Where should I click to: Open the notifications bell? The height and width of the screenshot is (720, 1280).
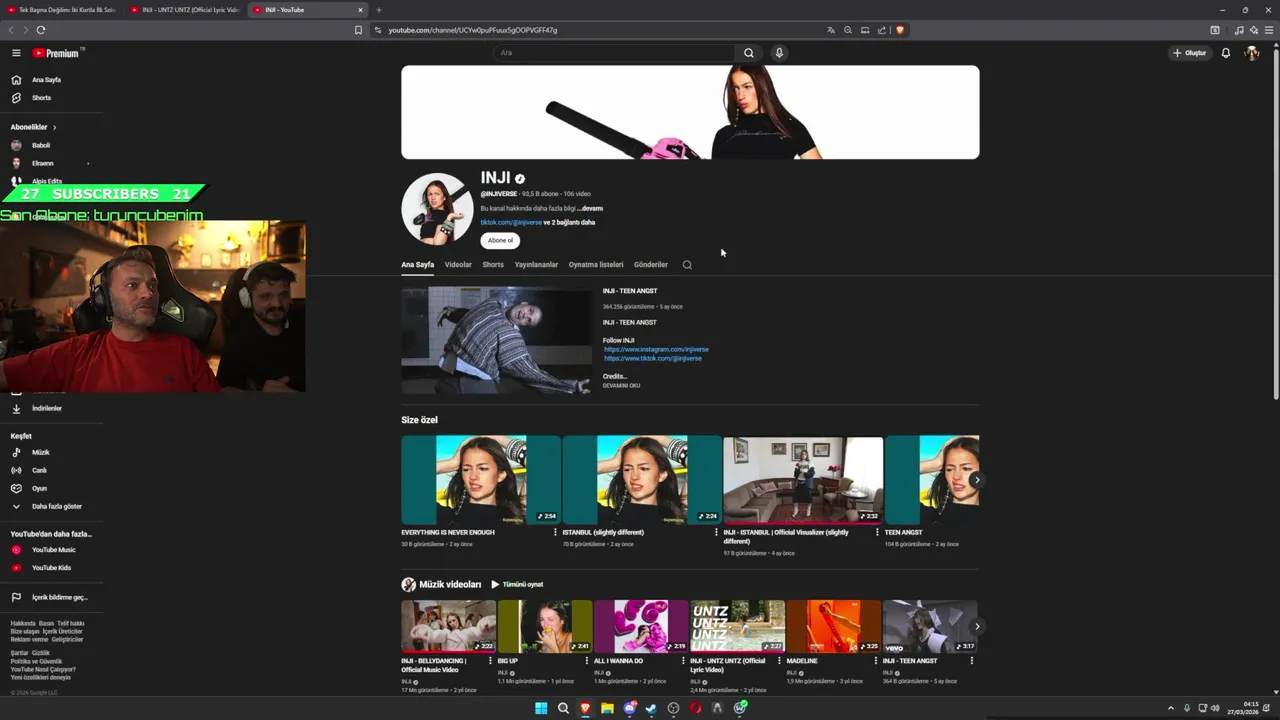1225,53
